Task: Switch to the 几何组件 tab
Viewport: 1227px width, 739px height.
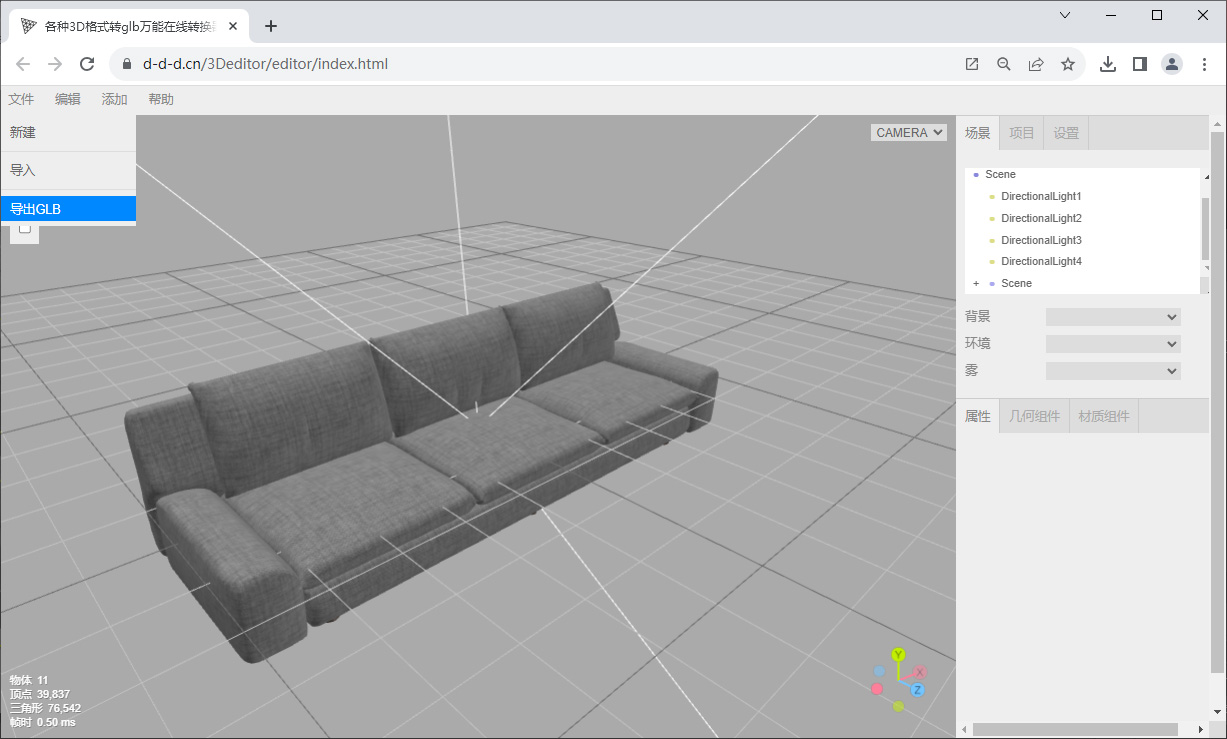Action: [1034, 416]
